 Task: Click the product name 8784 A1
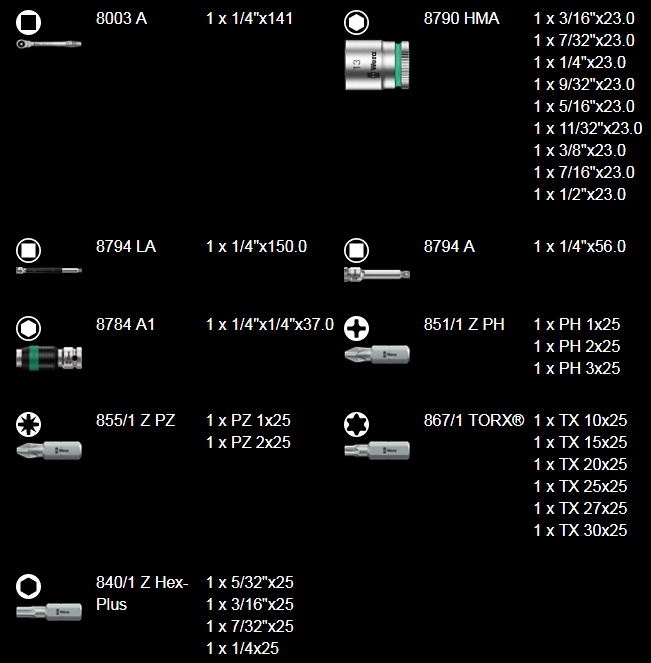126,324
